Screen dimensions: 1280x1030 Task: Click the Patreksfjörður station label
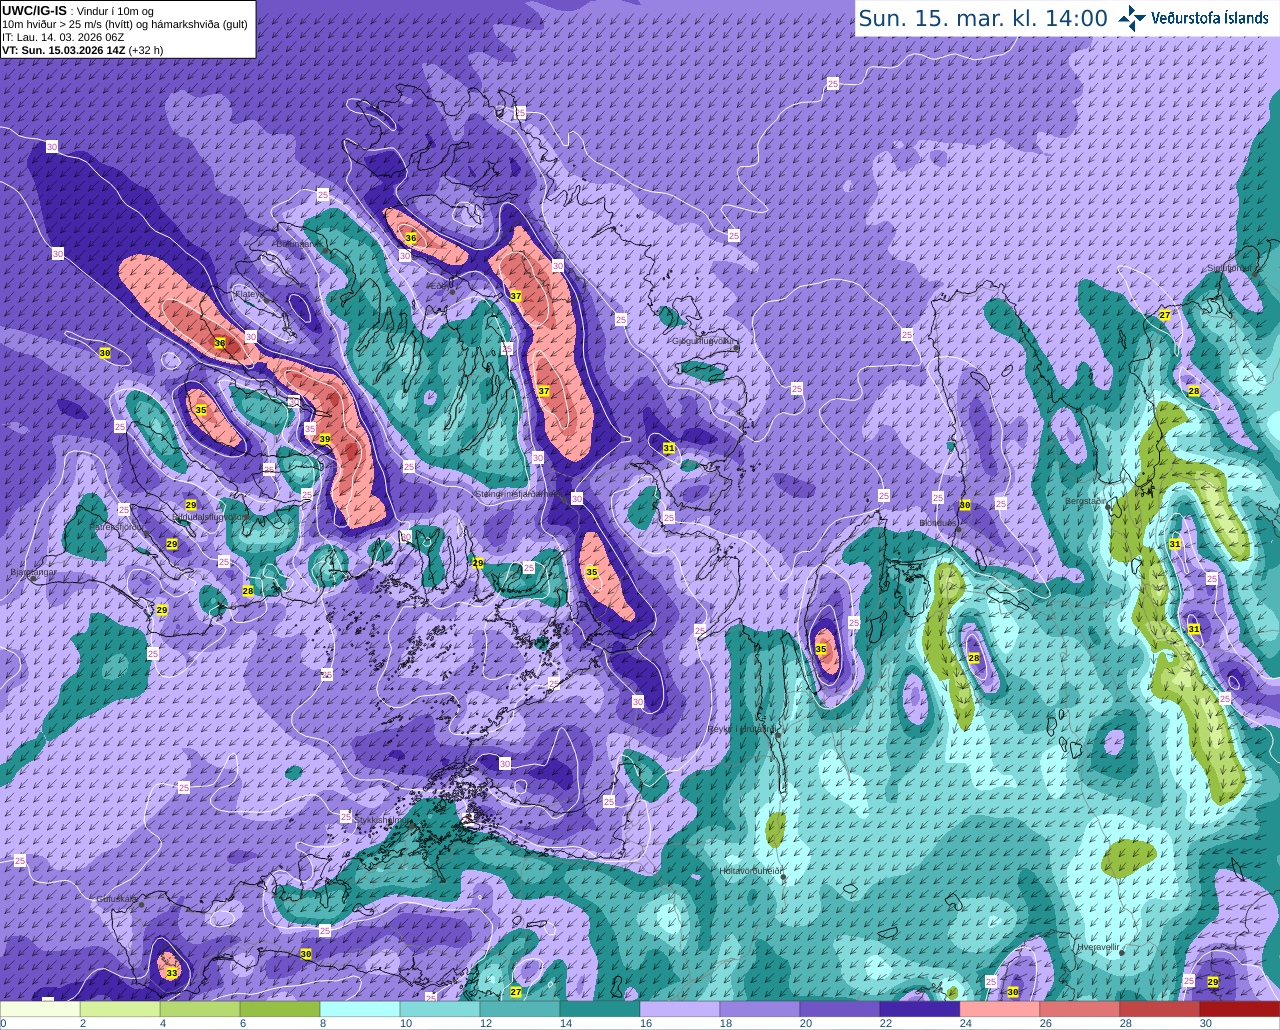click(117, 526)
